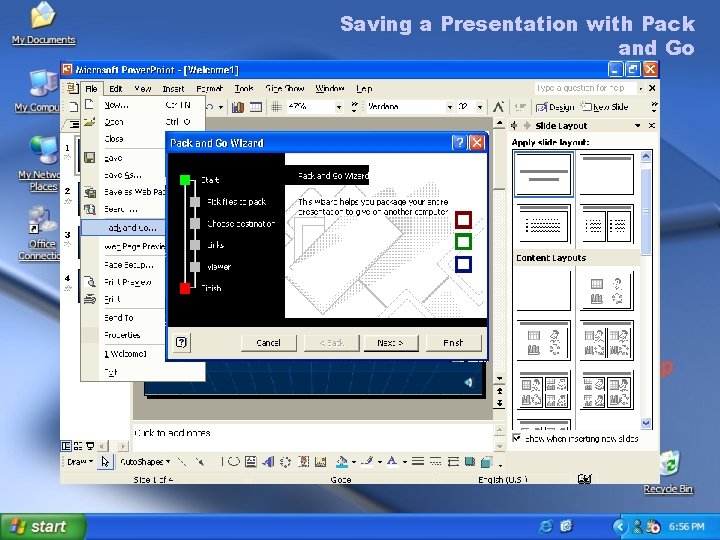Click the My Documents desktop icon
Screen dimensions: 720x540
(44, 23)
